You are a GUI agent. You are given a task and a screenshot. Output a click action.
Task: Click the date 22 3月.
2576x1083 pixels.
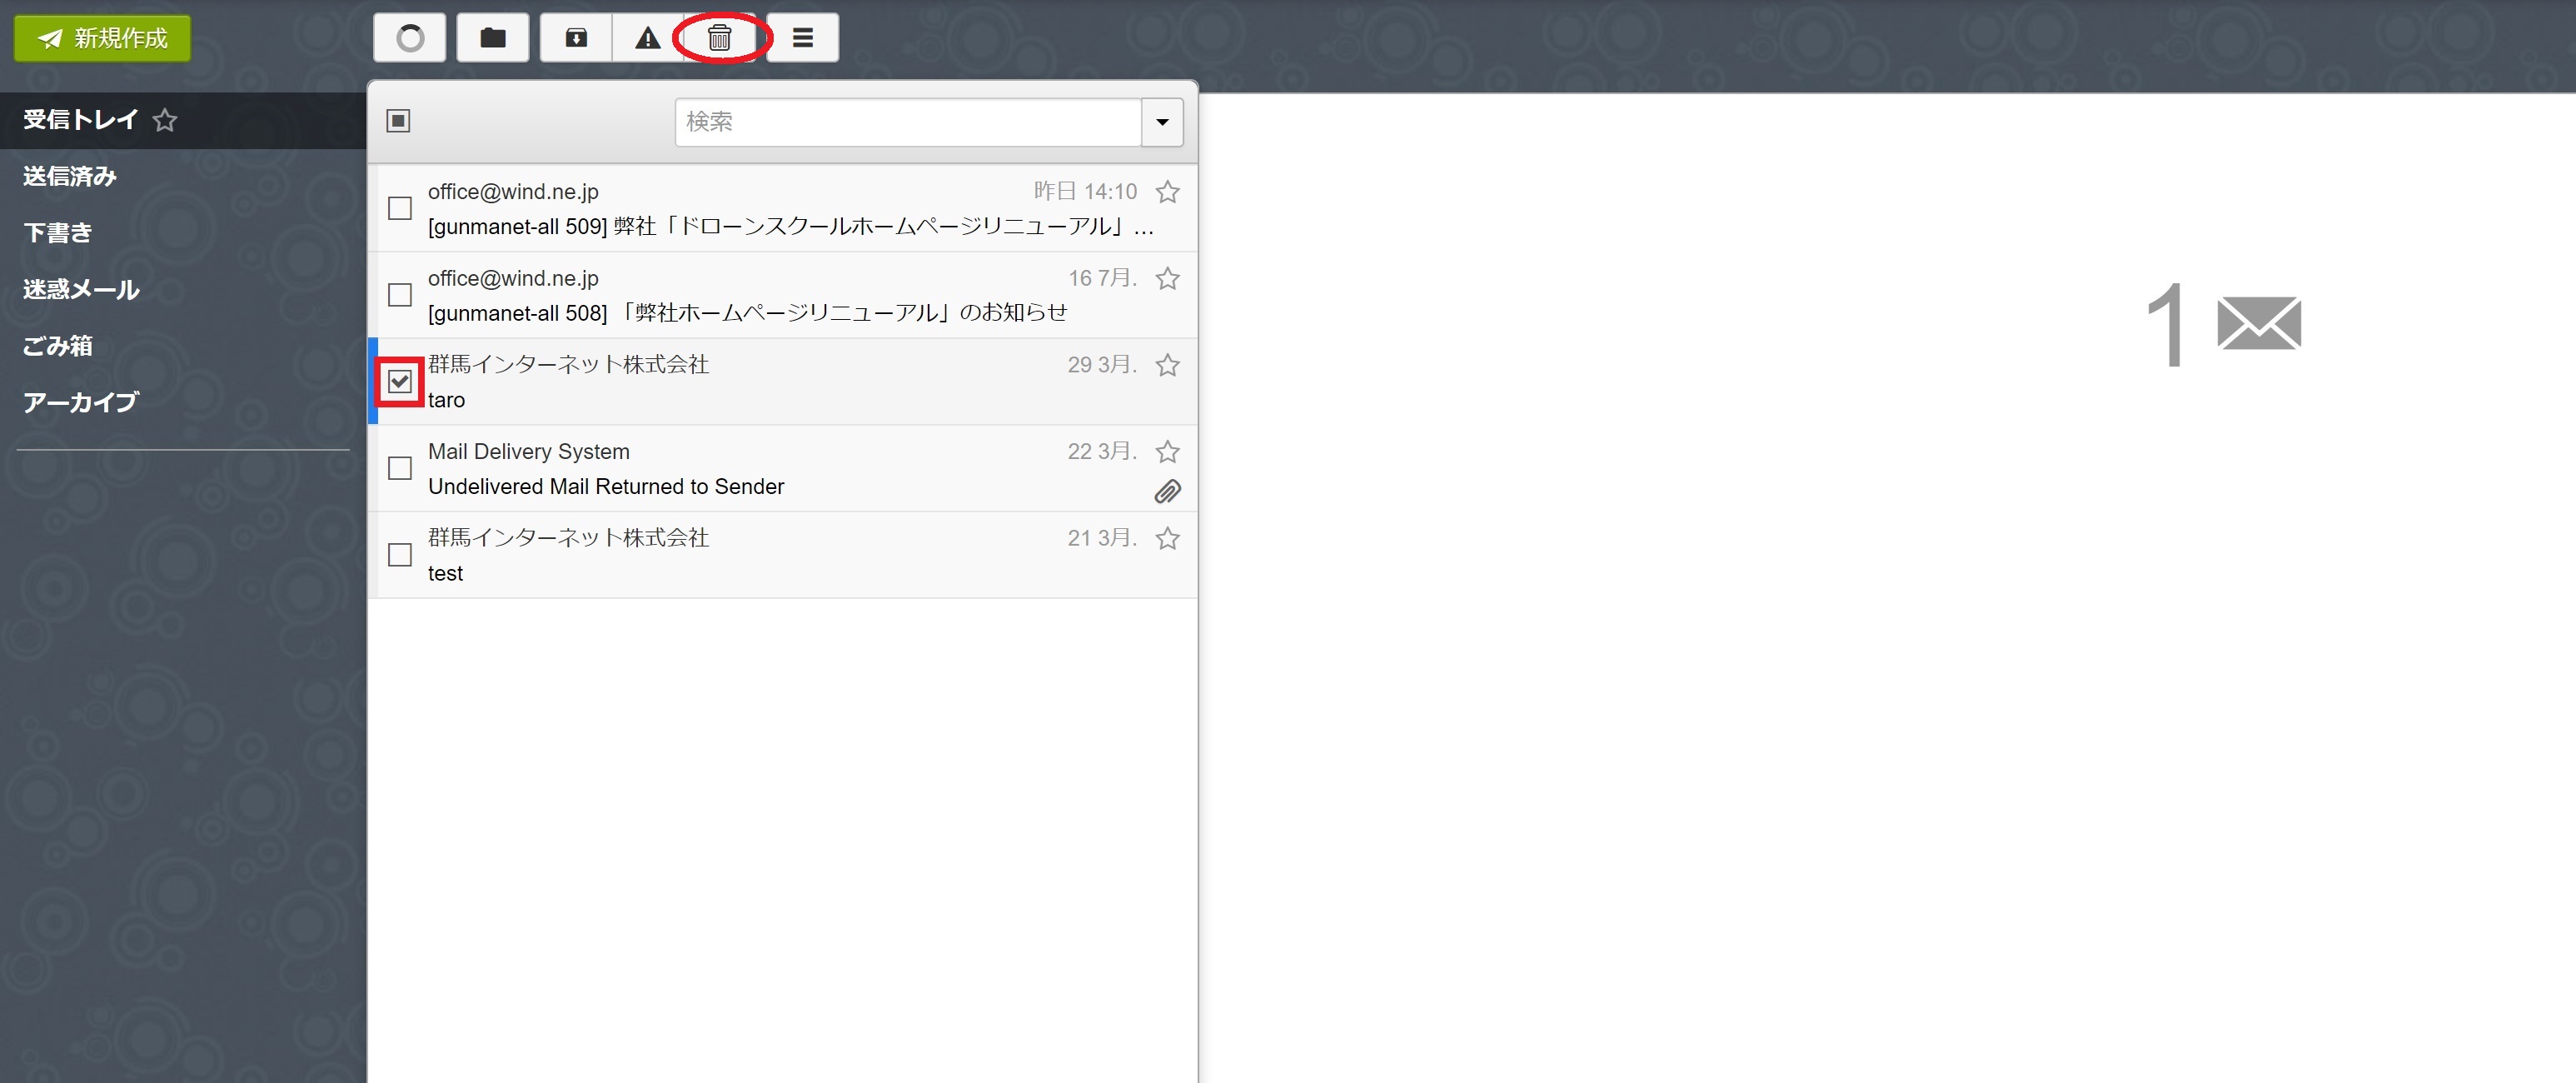tap(1102, 452)
